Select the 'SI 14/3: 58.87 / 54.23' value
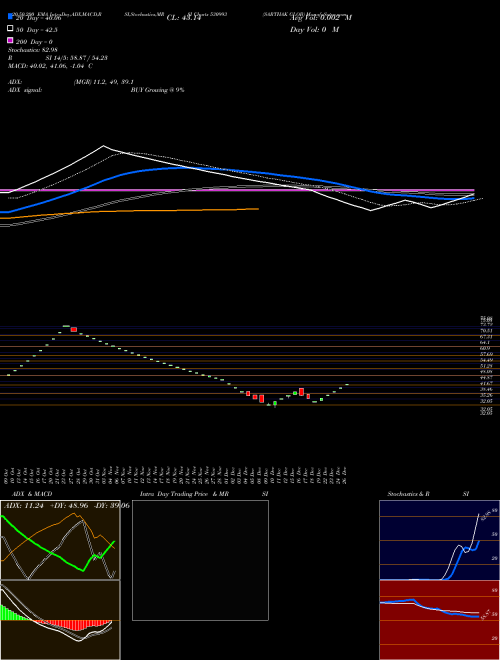 click(x=77, y=58)
